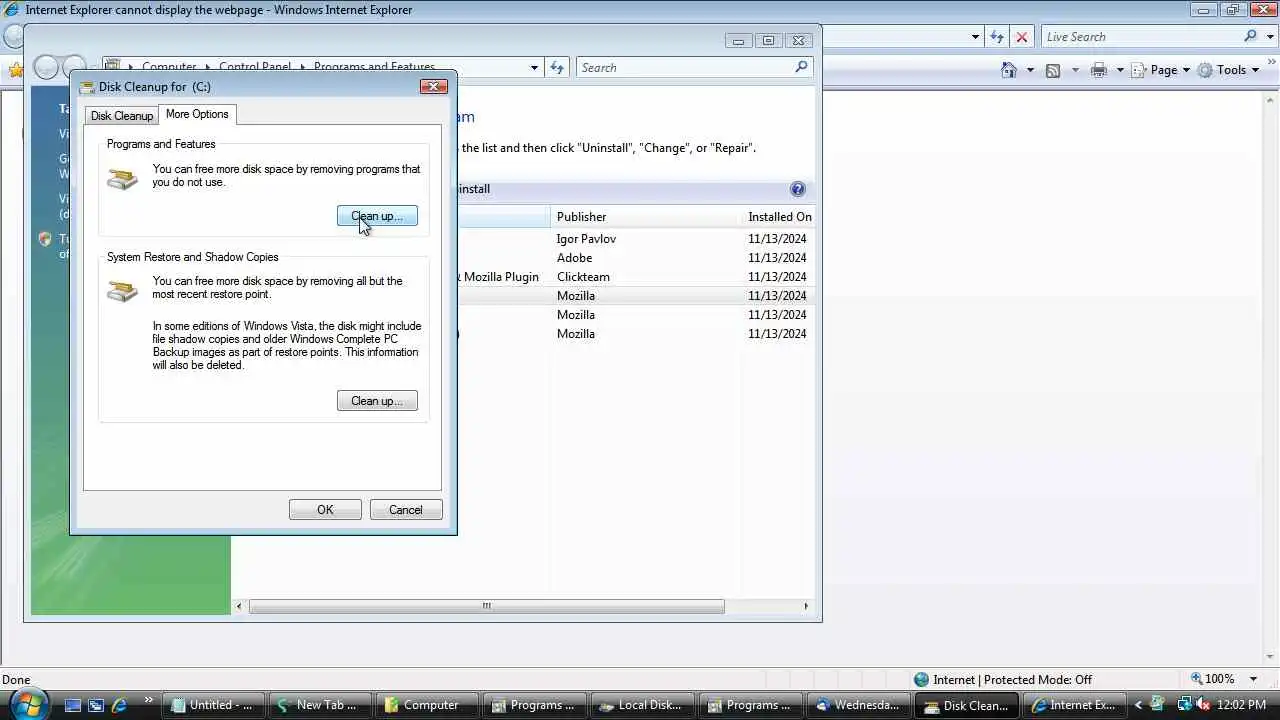Switch to the Disk Cleanup tab
Viewport: 1280px width, 720px height.
122,116
